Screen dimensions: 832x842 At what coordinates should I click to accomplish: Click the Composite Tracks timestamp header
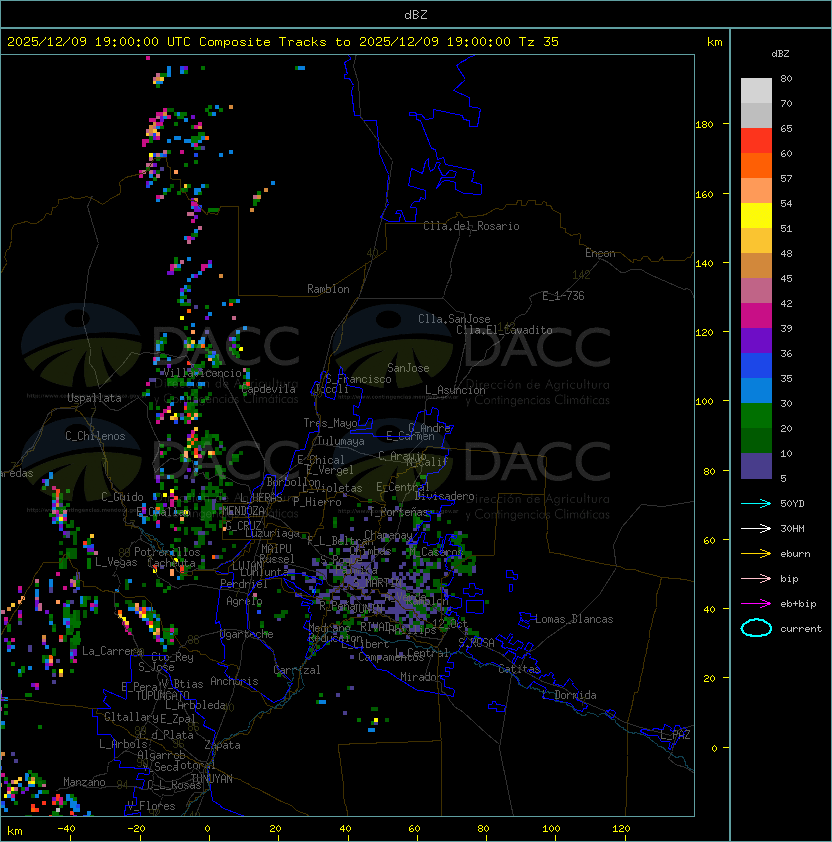(x=283, y=42)
